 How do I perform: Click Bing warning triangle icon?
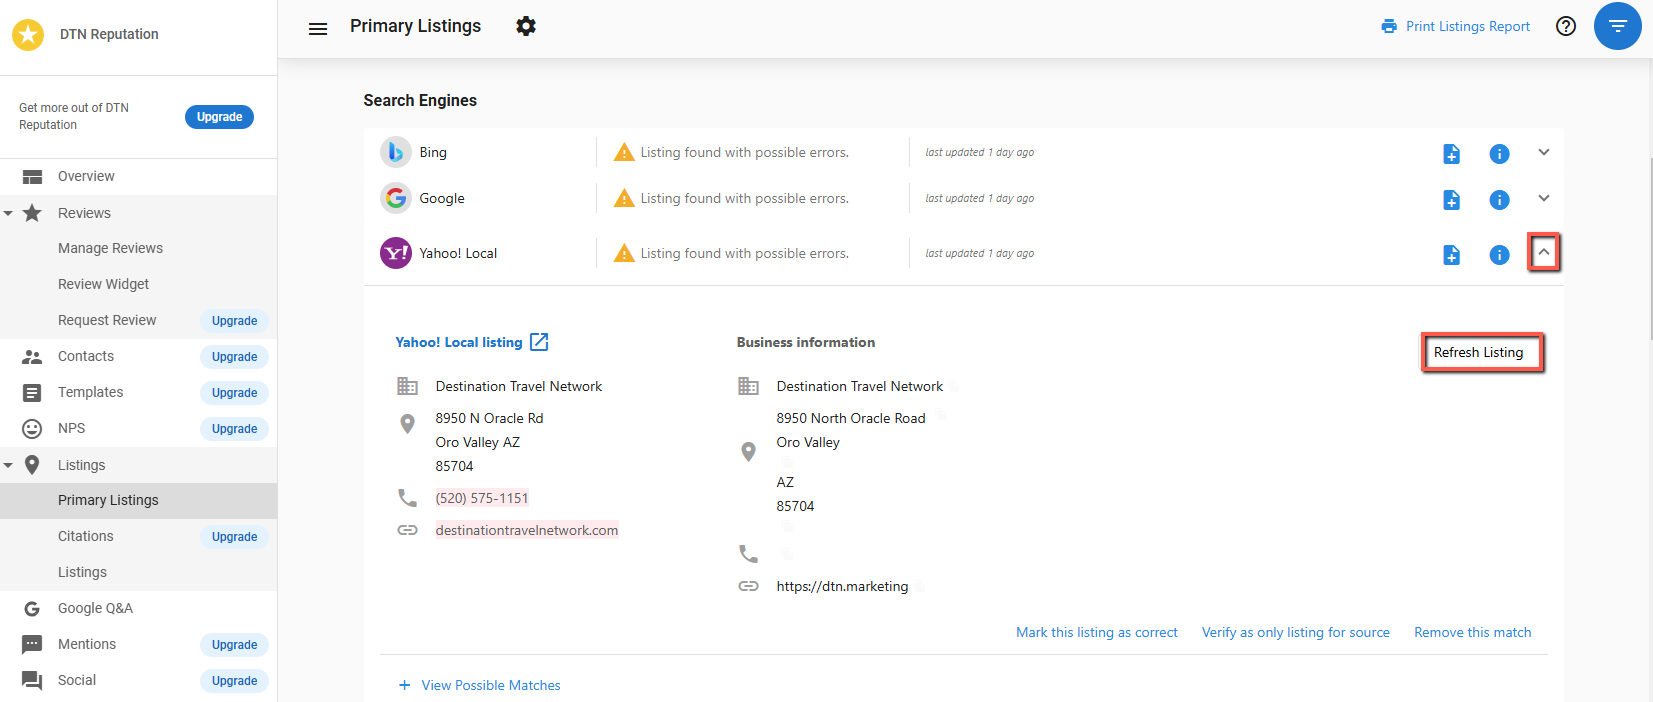(x=624, y=152)
